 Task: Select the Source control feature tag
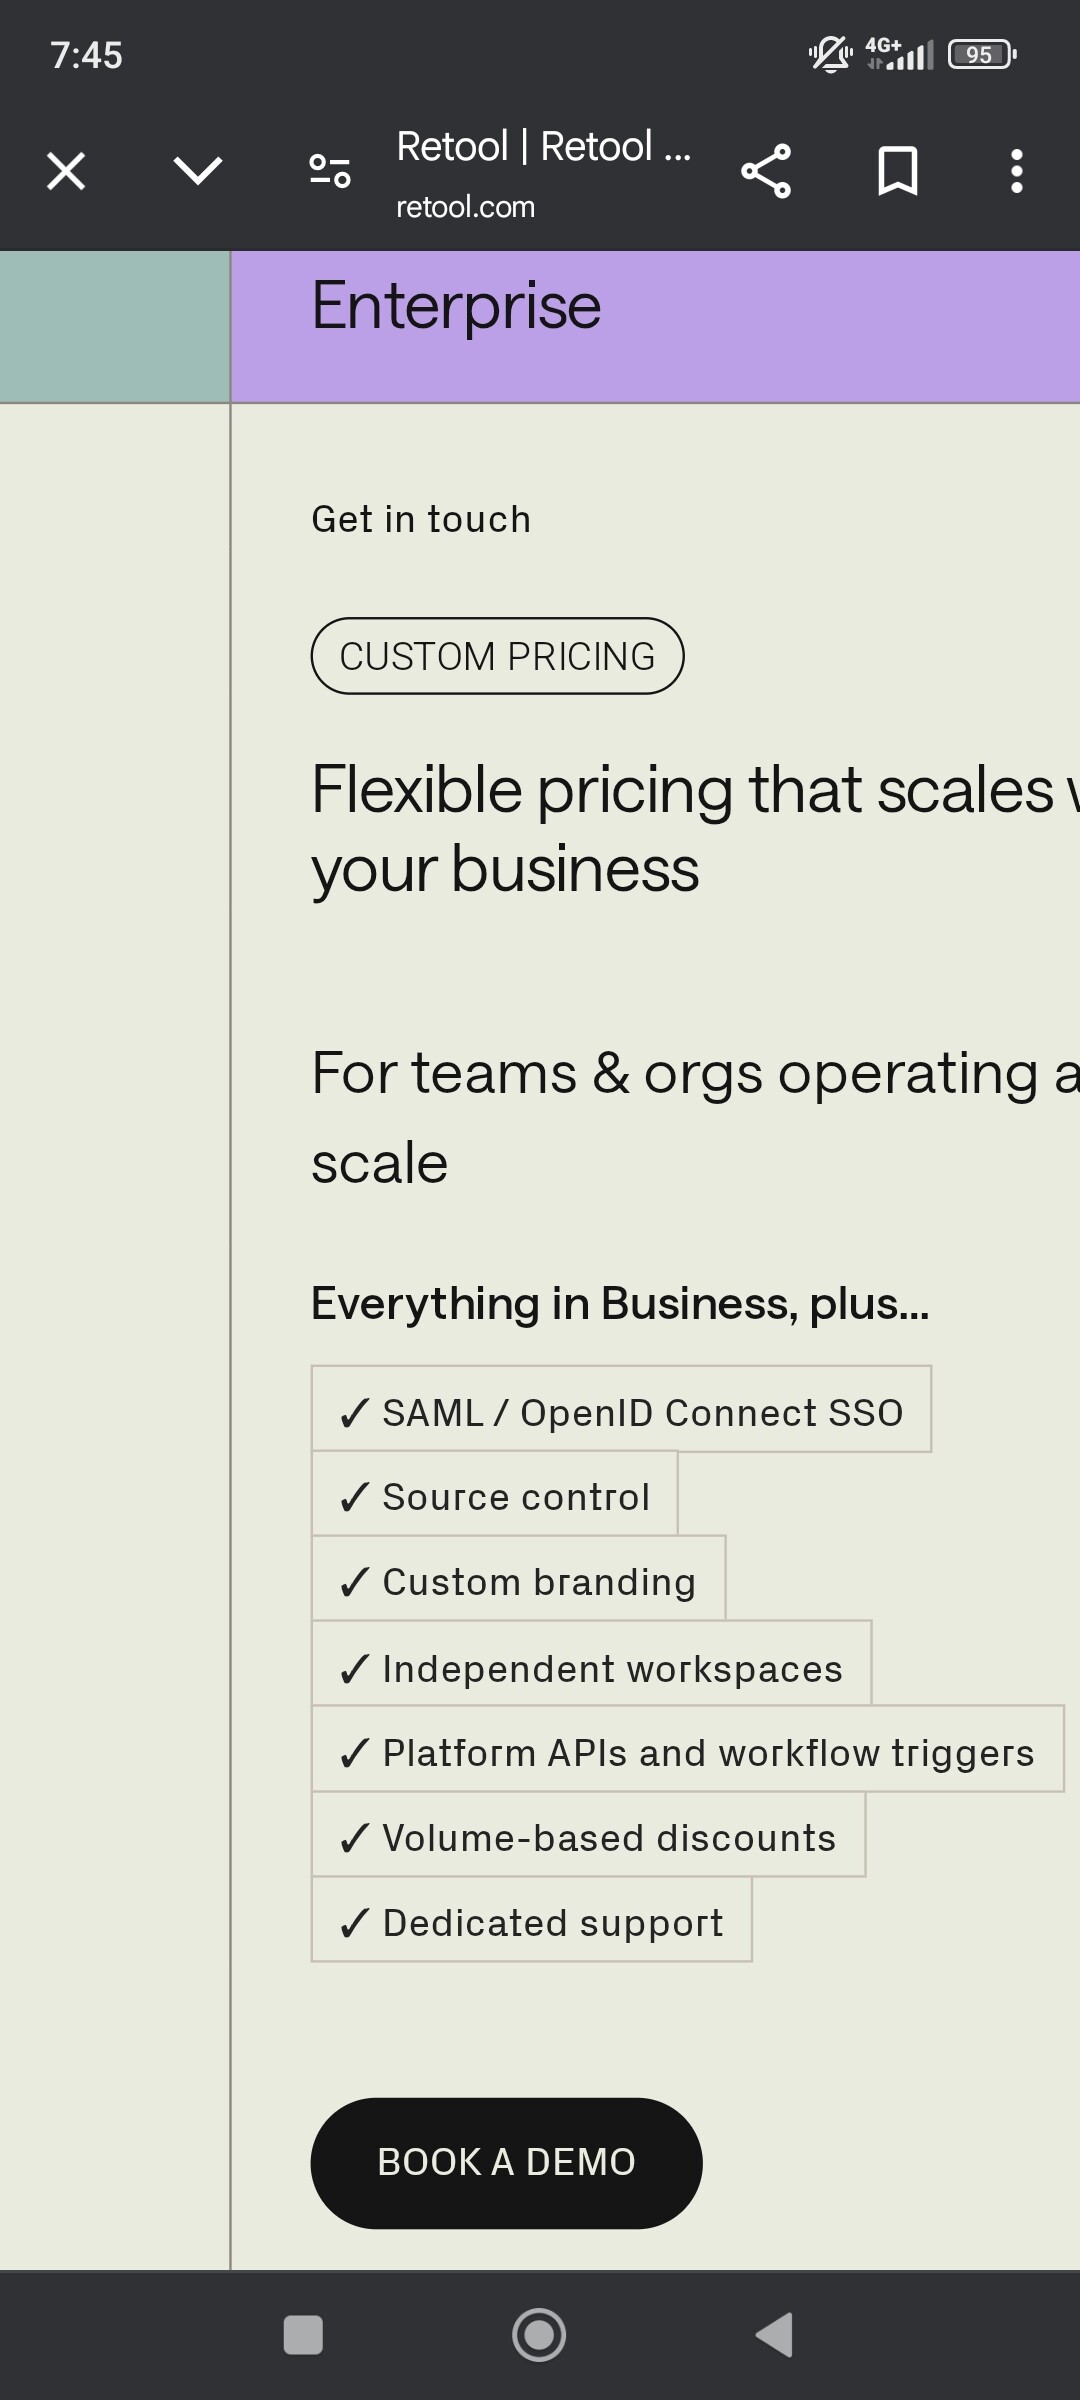point(494,1494)
